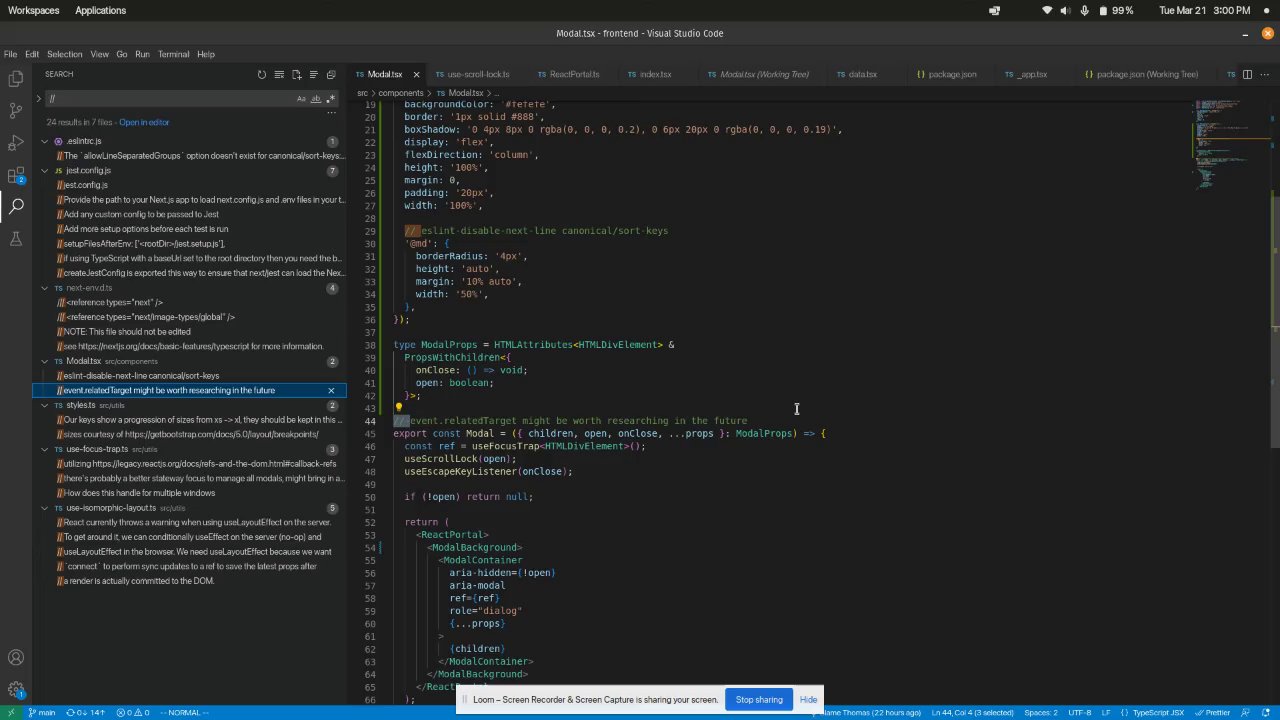Image resolution: width=1280 pixels, height=720 pixels.
Task: Open the Testing flask view
Action: 16,238
